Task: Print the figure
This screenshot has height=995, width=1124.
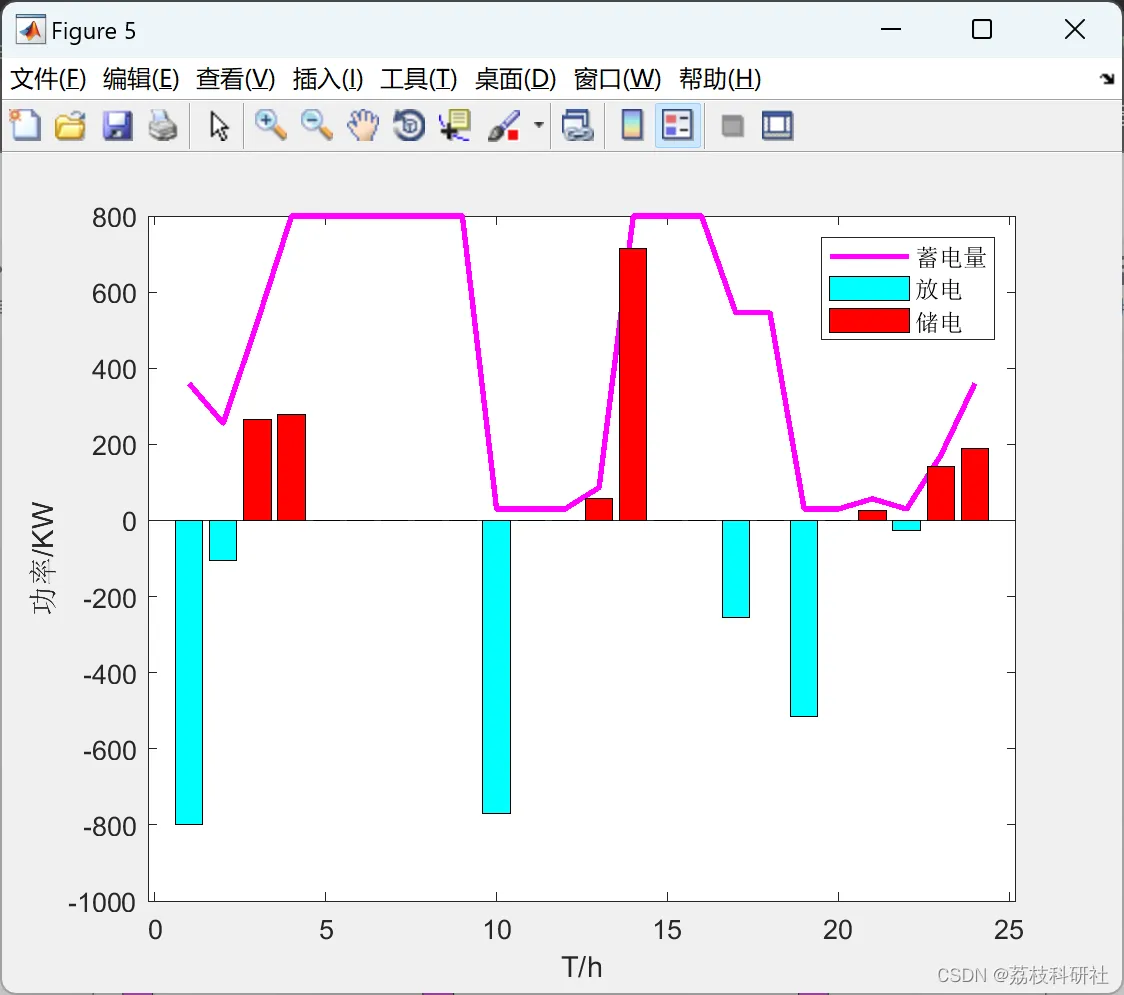Action: tap(164, 126)
